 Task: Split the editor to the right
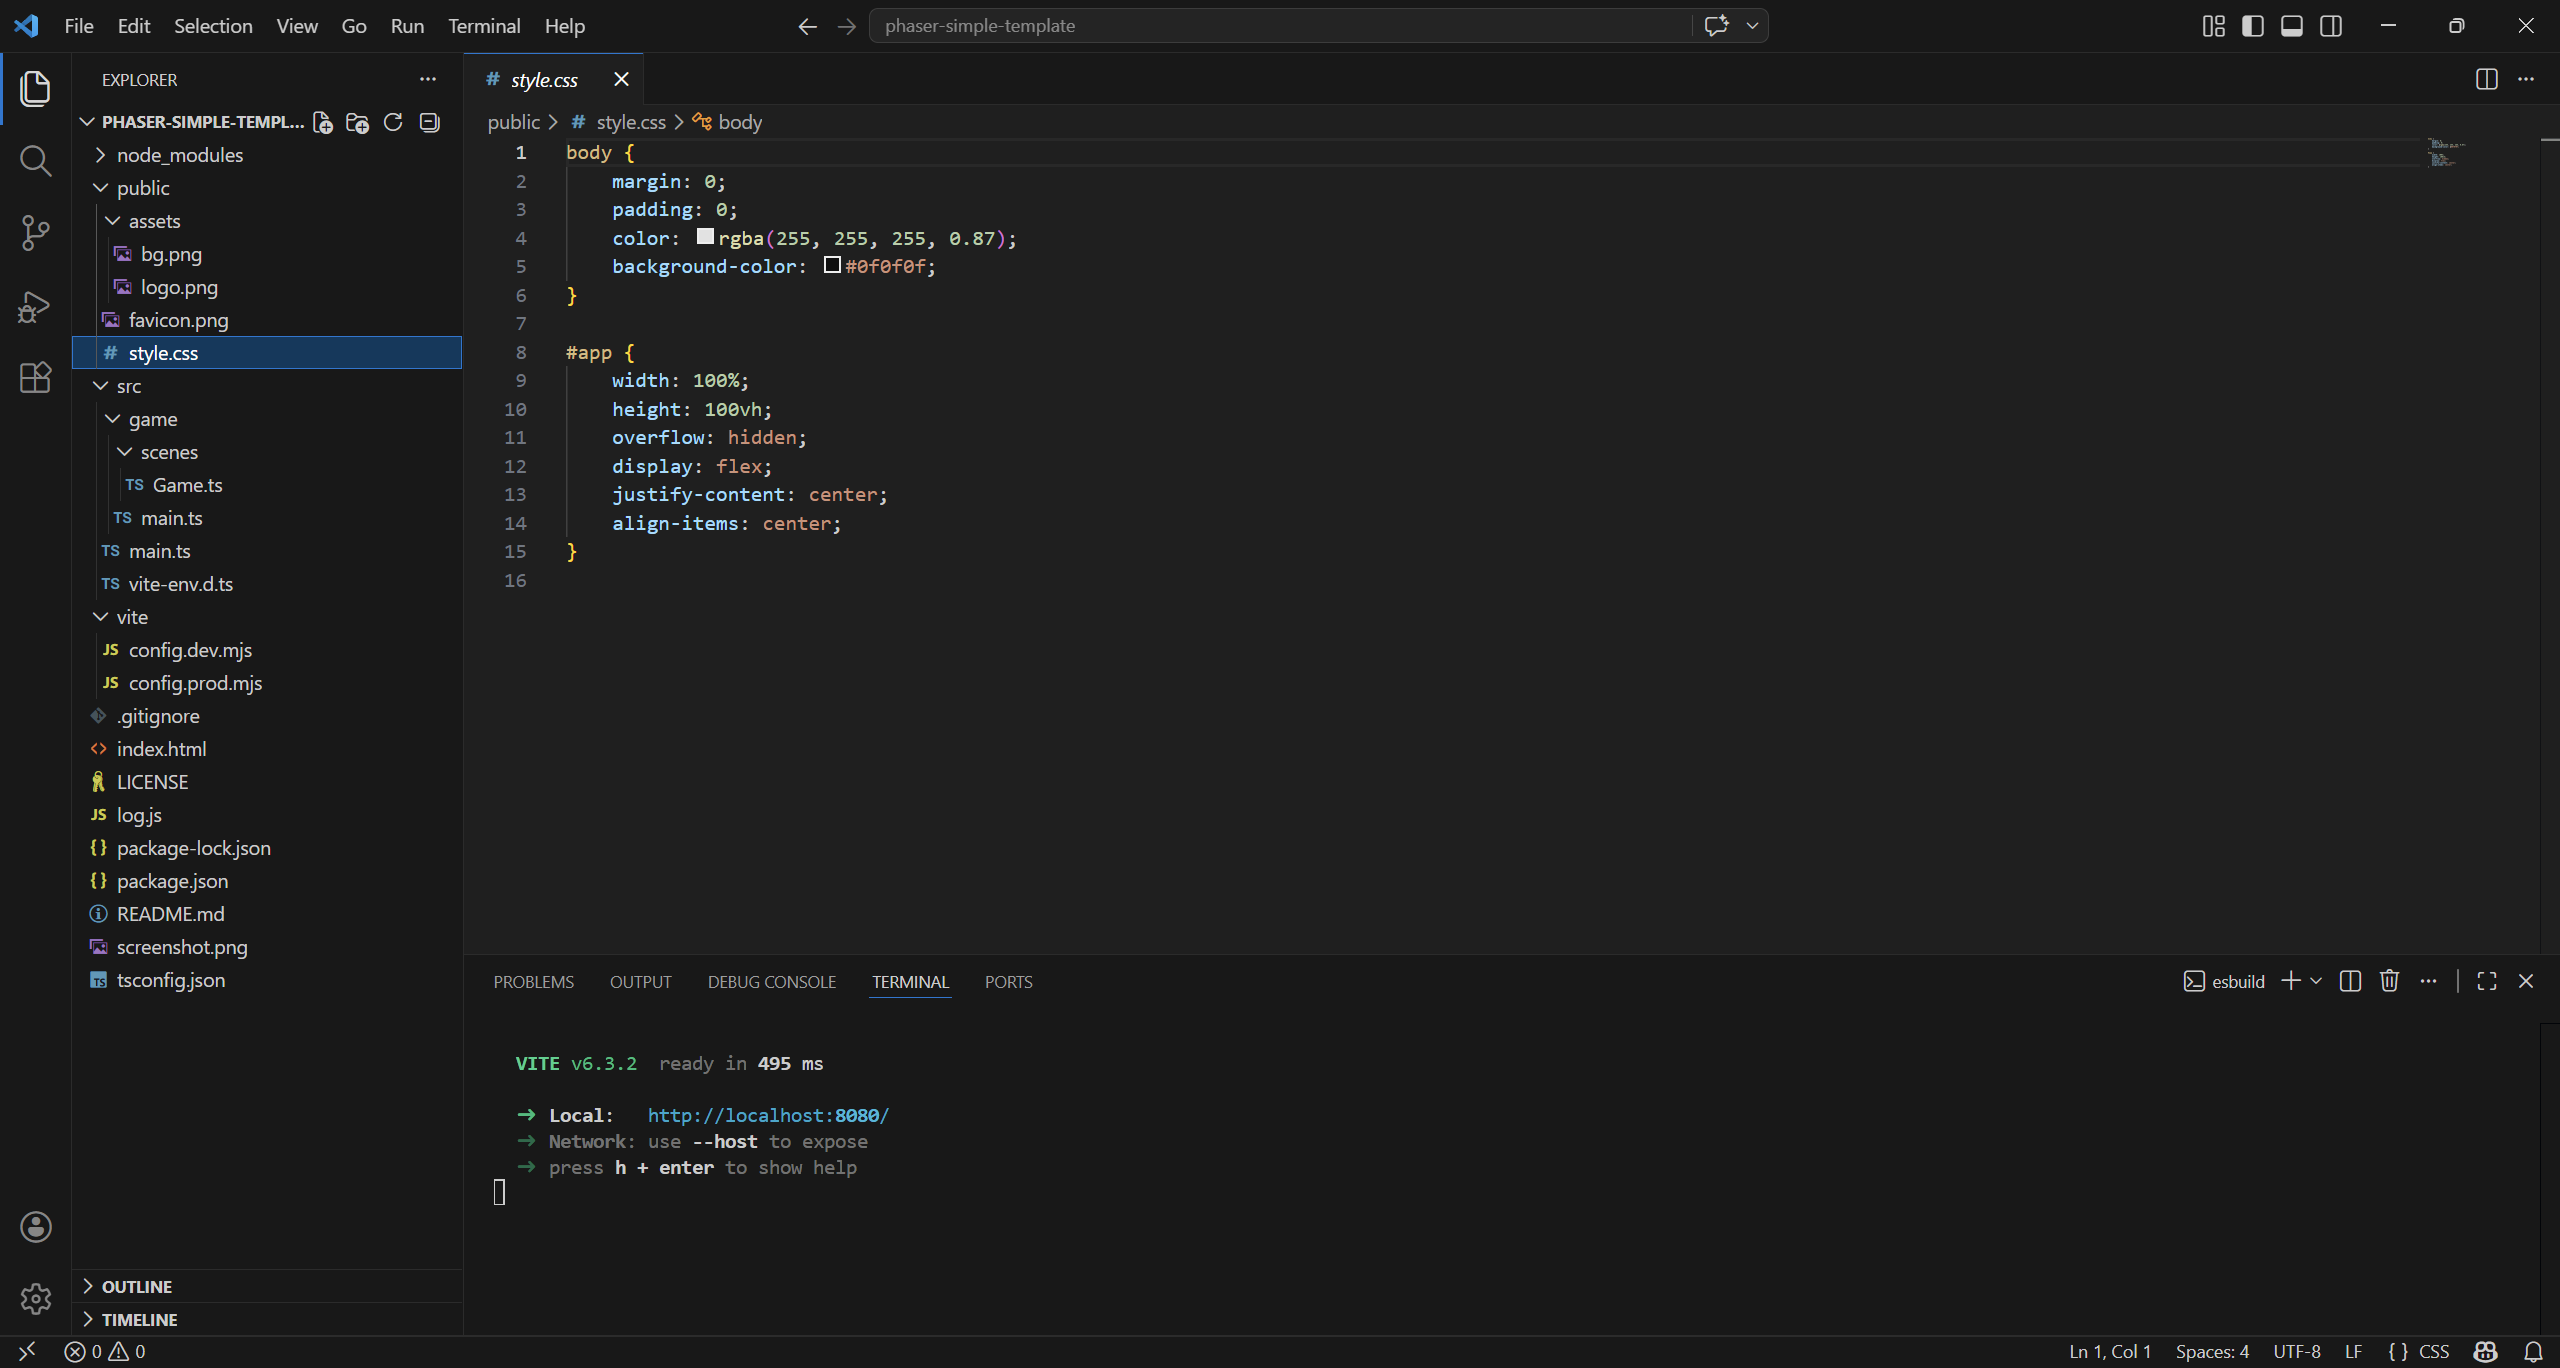2486,79
